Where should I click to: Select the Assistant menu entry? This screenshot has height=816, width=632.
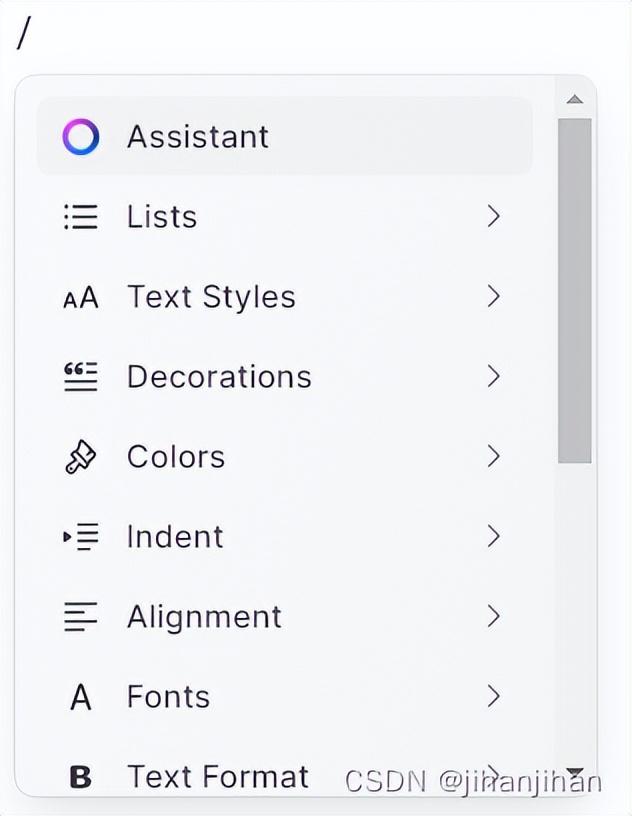point(197,137)
